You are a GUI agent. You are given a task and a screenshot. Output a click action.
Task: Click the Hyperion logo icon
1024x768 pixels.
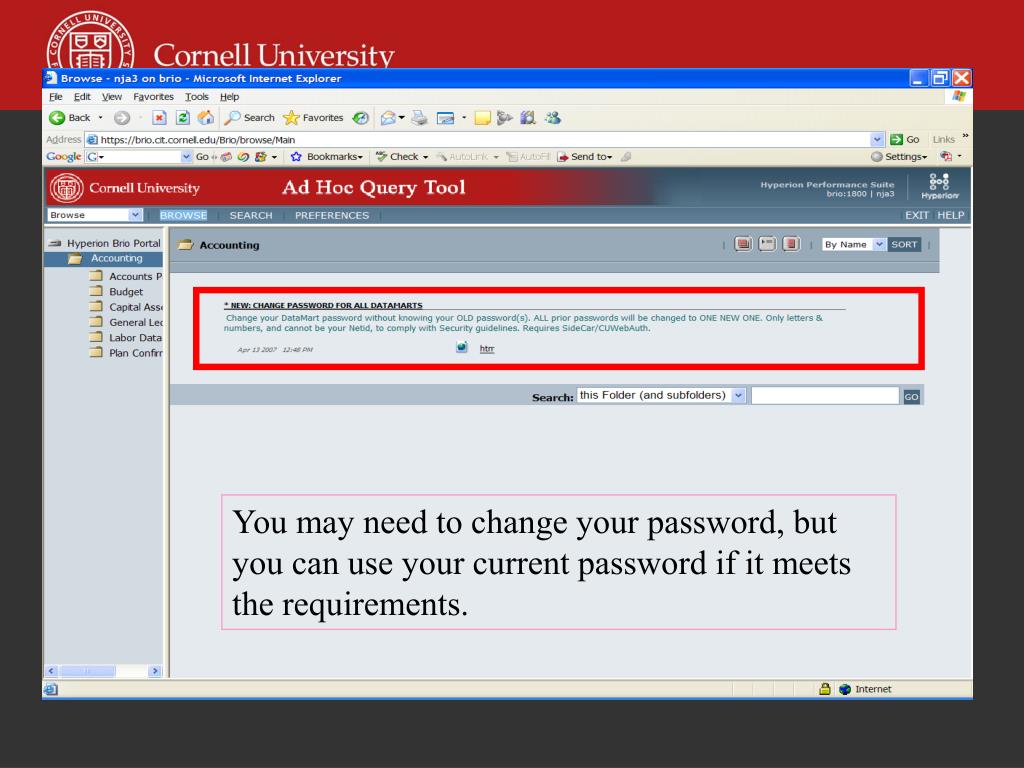click(x=939, y=186)
